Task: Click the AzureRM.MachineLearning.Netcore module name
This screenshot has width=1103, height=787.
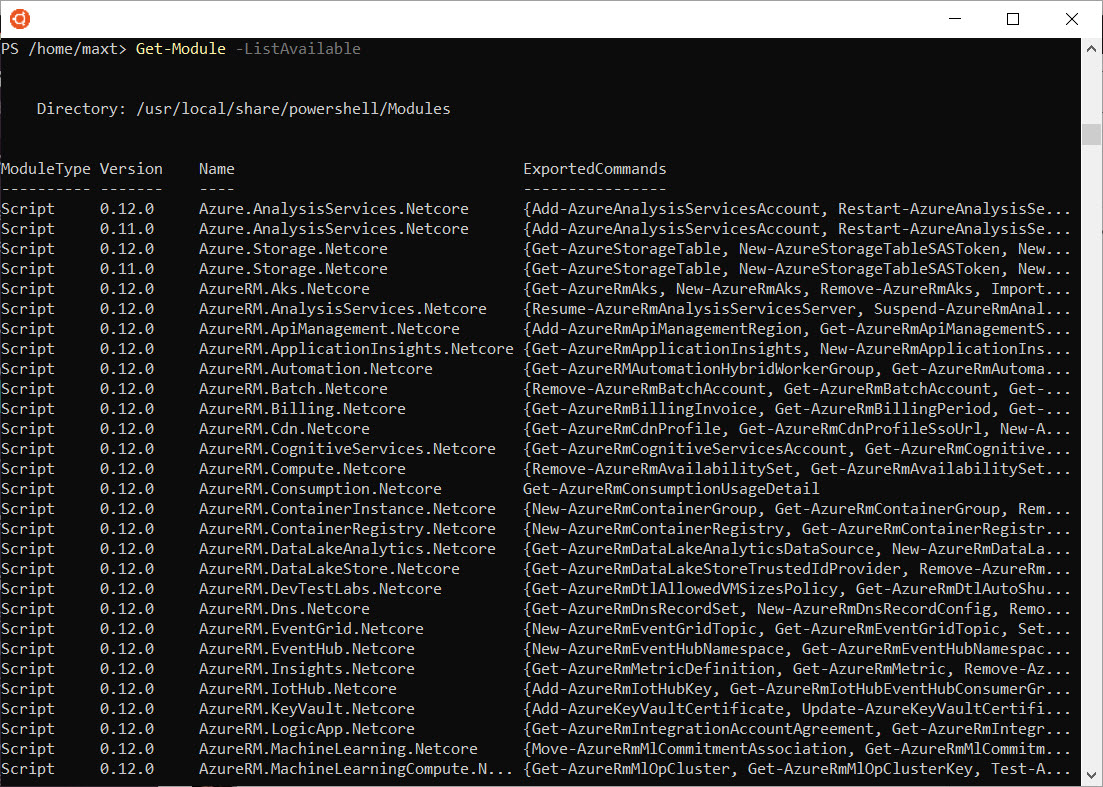Action: (330, 748)
